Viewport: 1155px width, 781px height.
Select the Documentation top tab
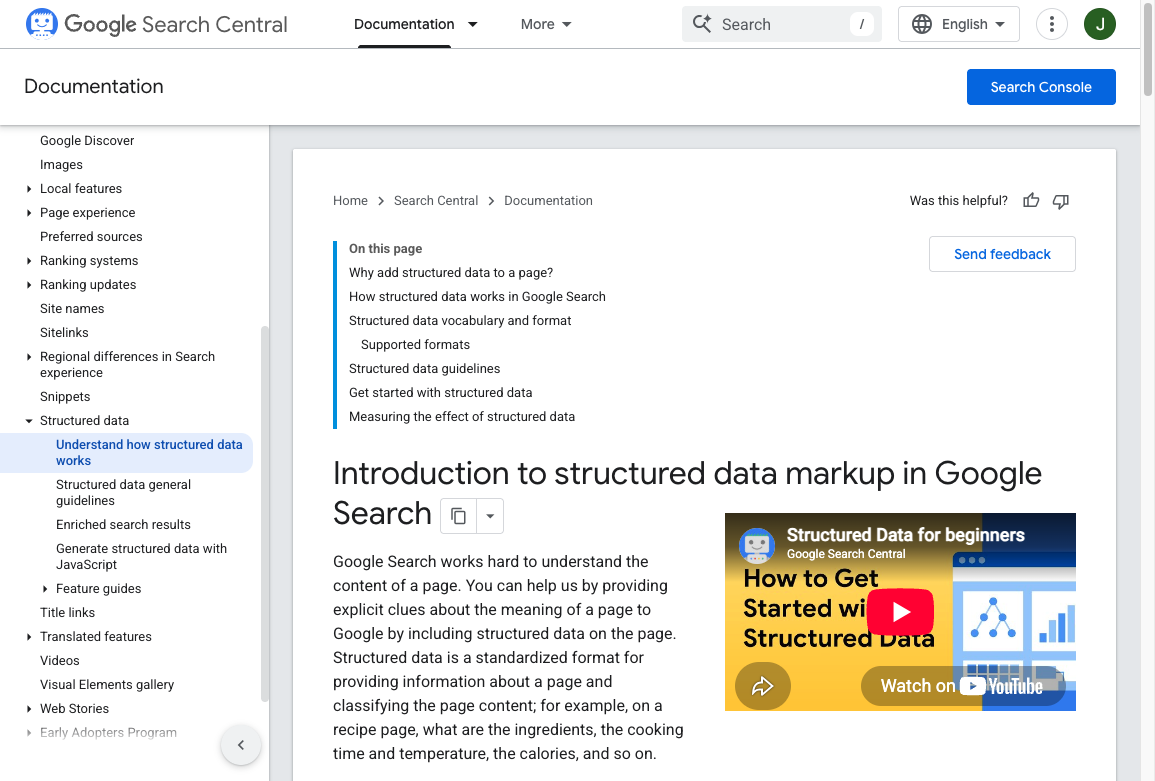[x=404, y=24]
